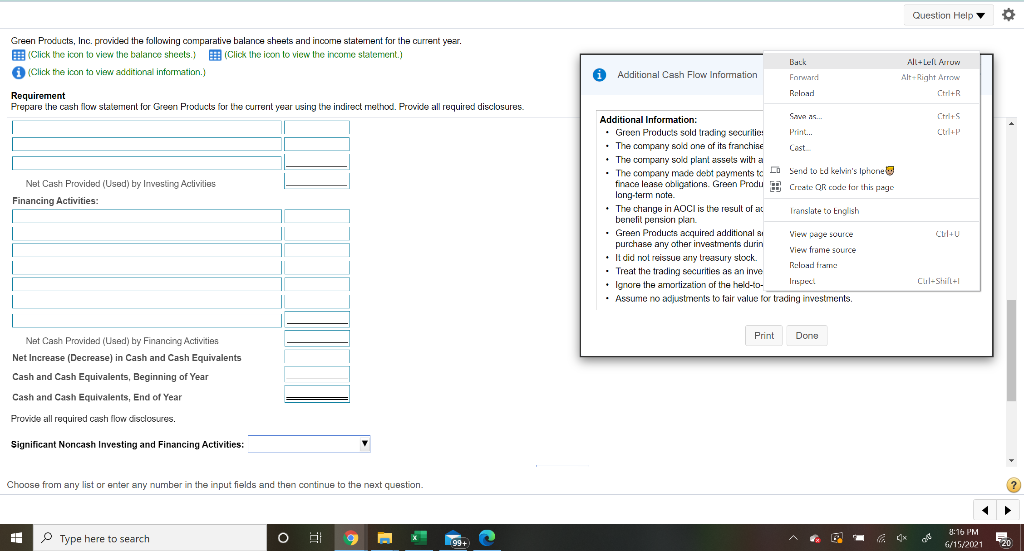Choose Inspect in context menu

pos(871,281)
